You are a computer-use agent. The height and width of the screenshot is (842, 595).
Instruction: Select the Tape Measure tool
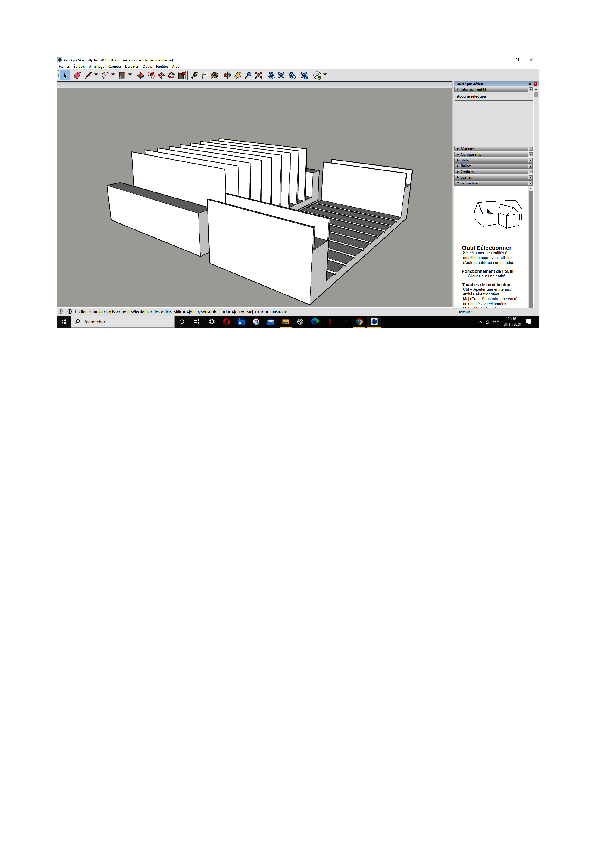194,75
